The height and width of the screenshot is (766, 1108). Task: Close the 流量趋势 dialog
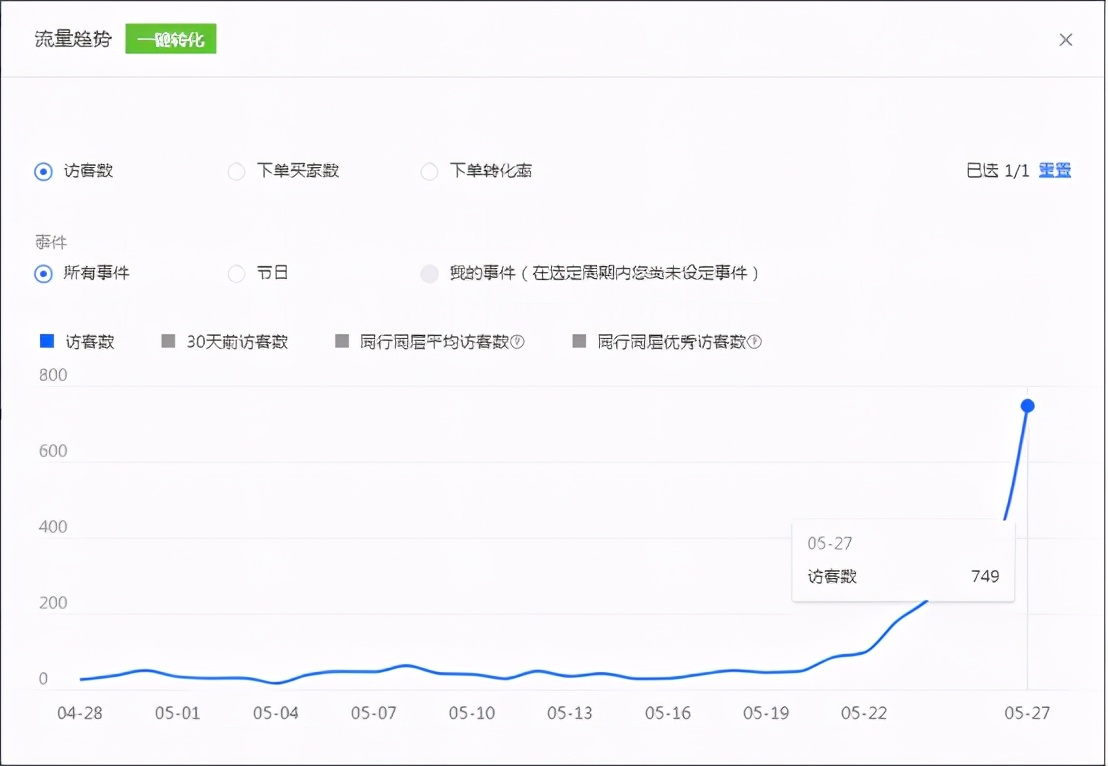[1066, 39]
